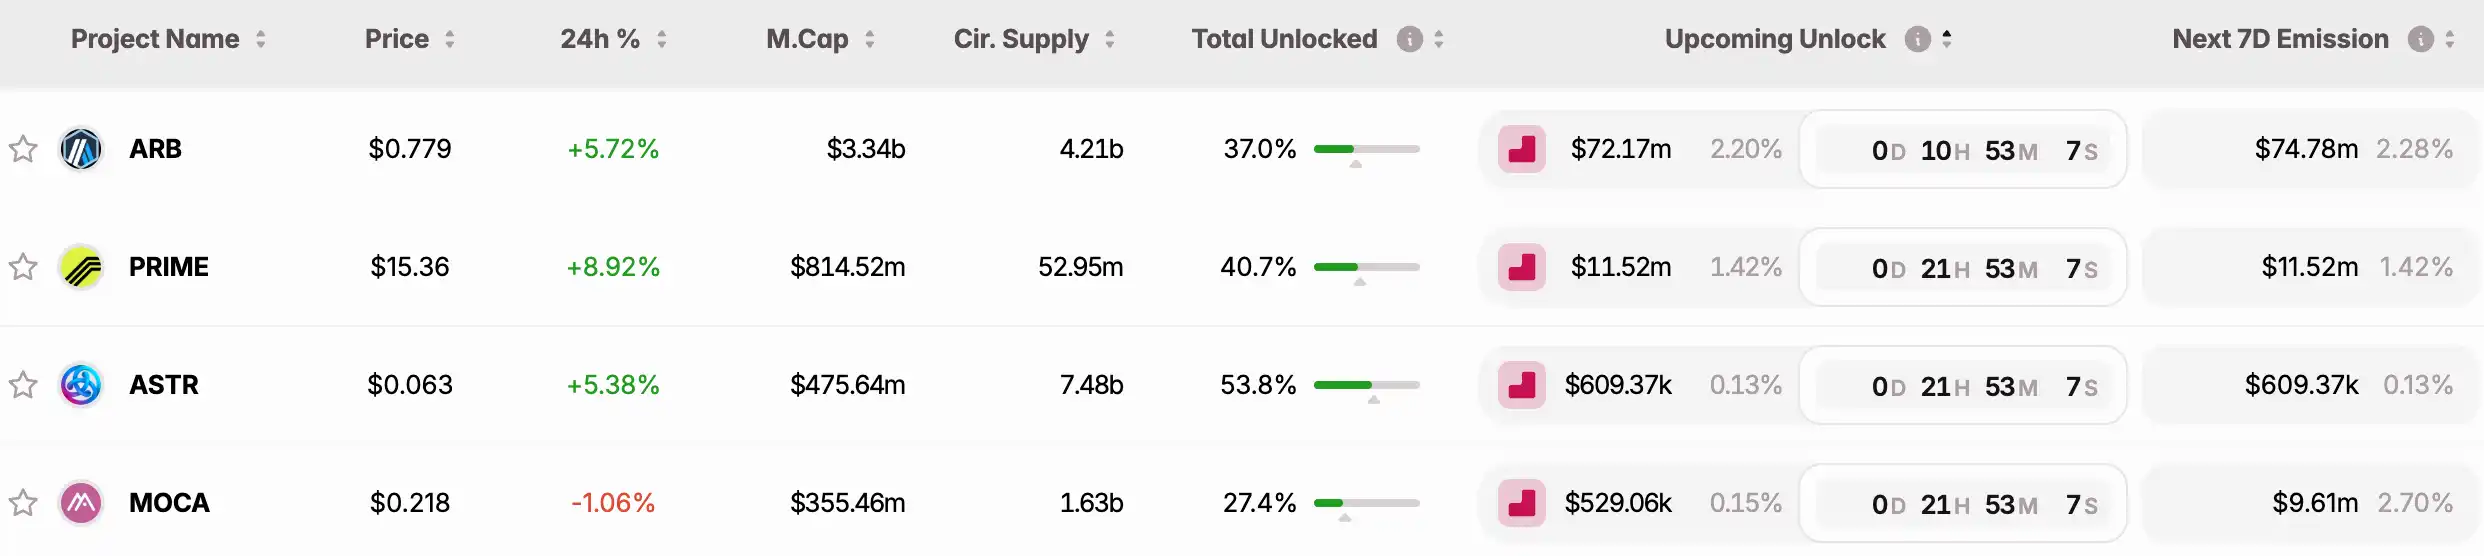Click the Project Name column header
This screenshot has height=556, width=2484.
click(x=155, y=39)
